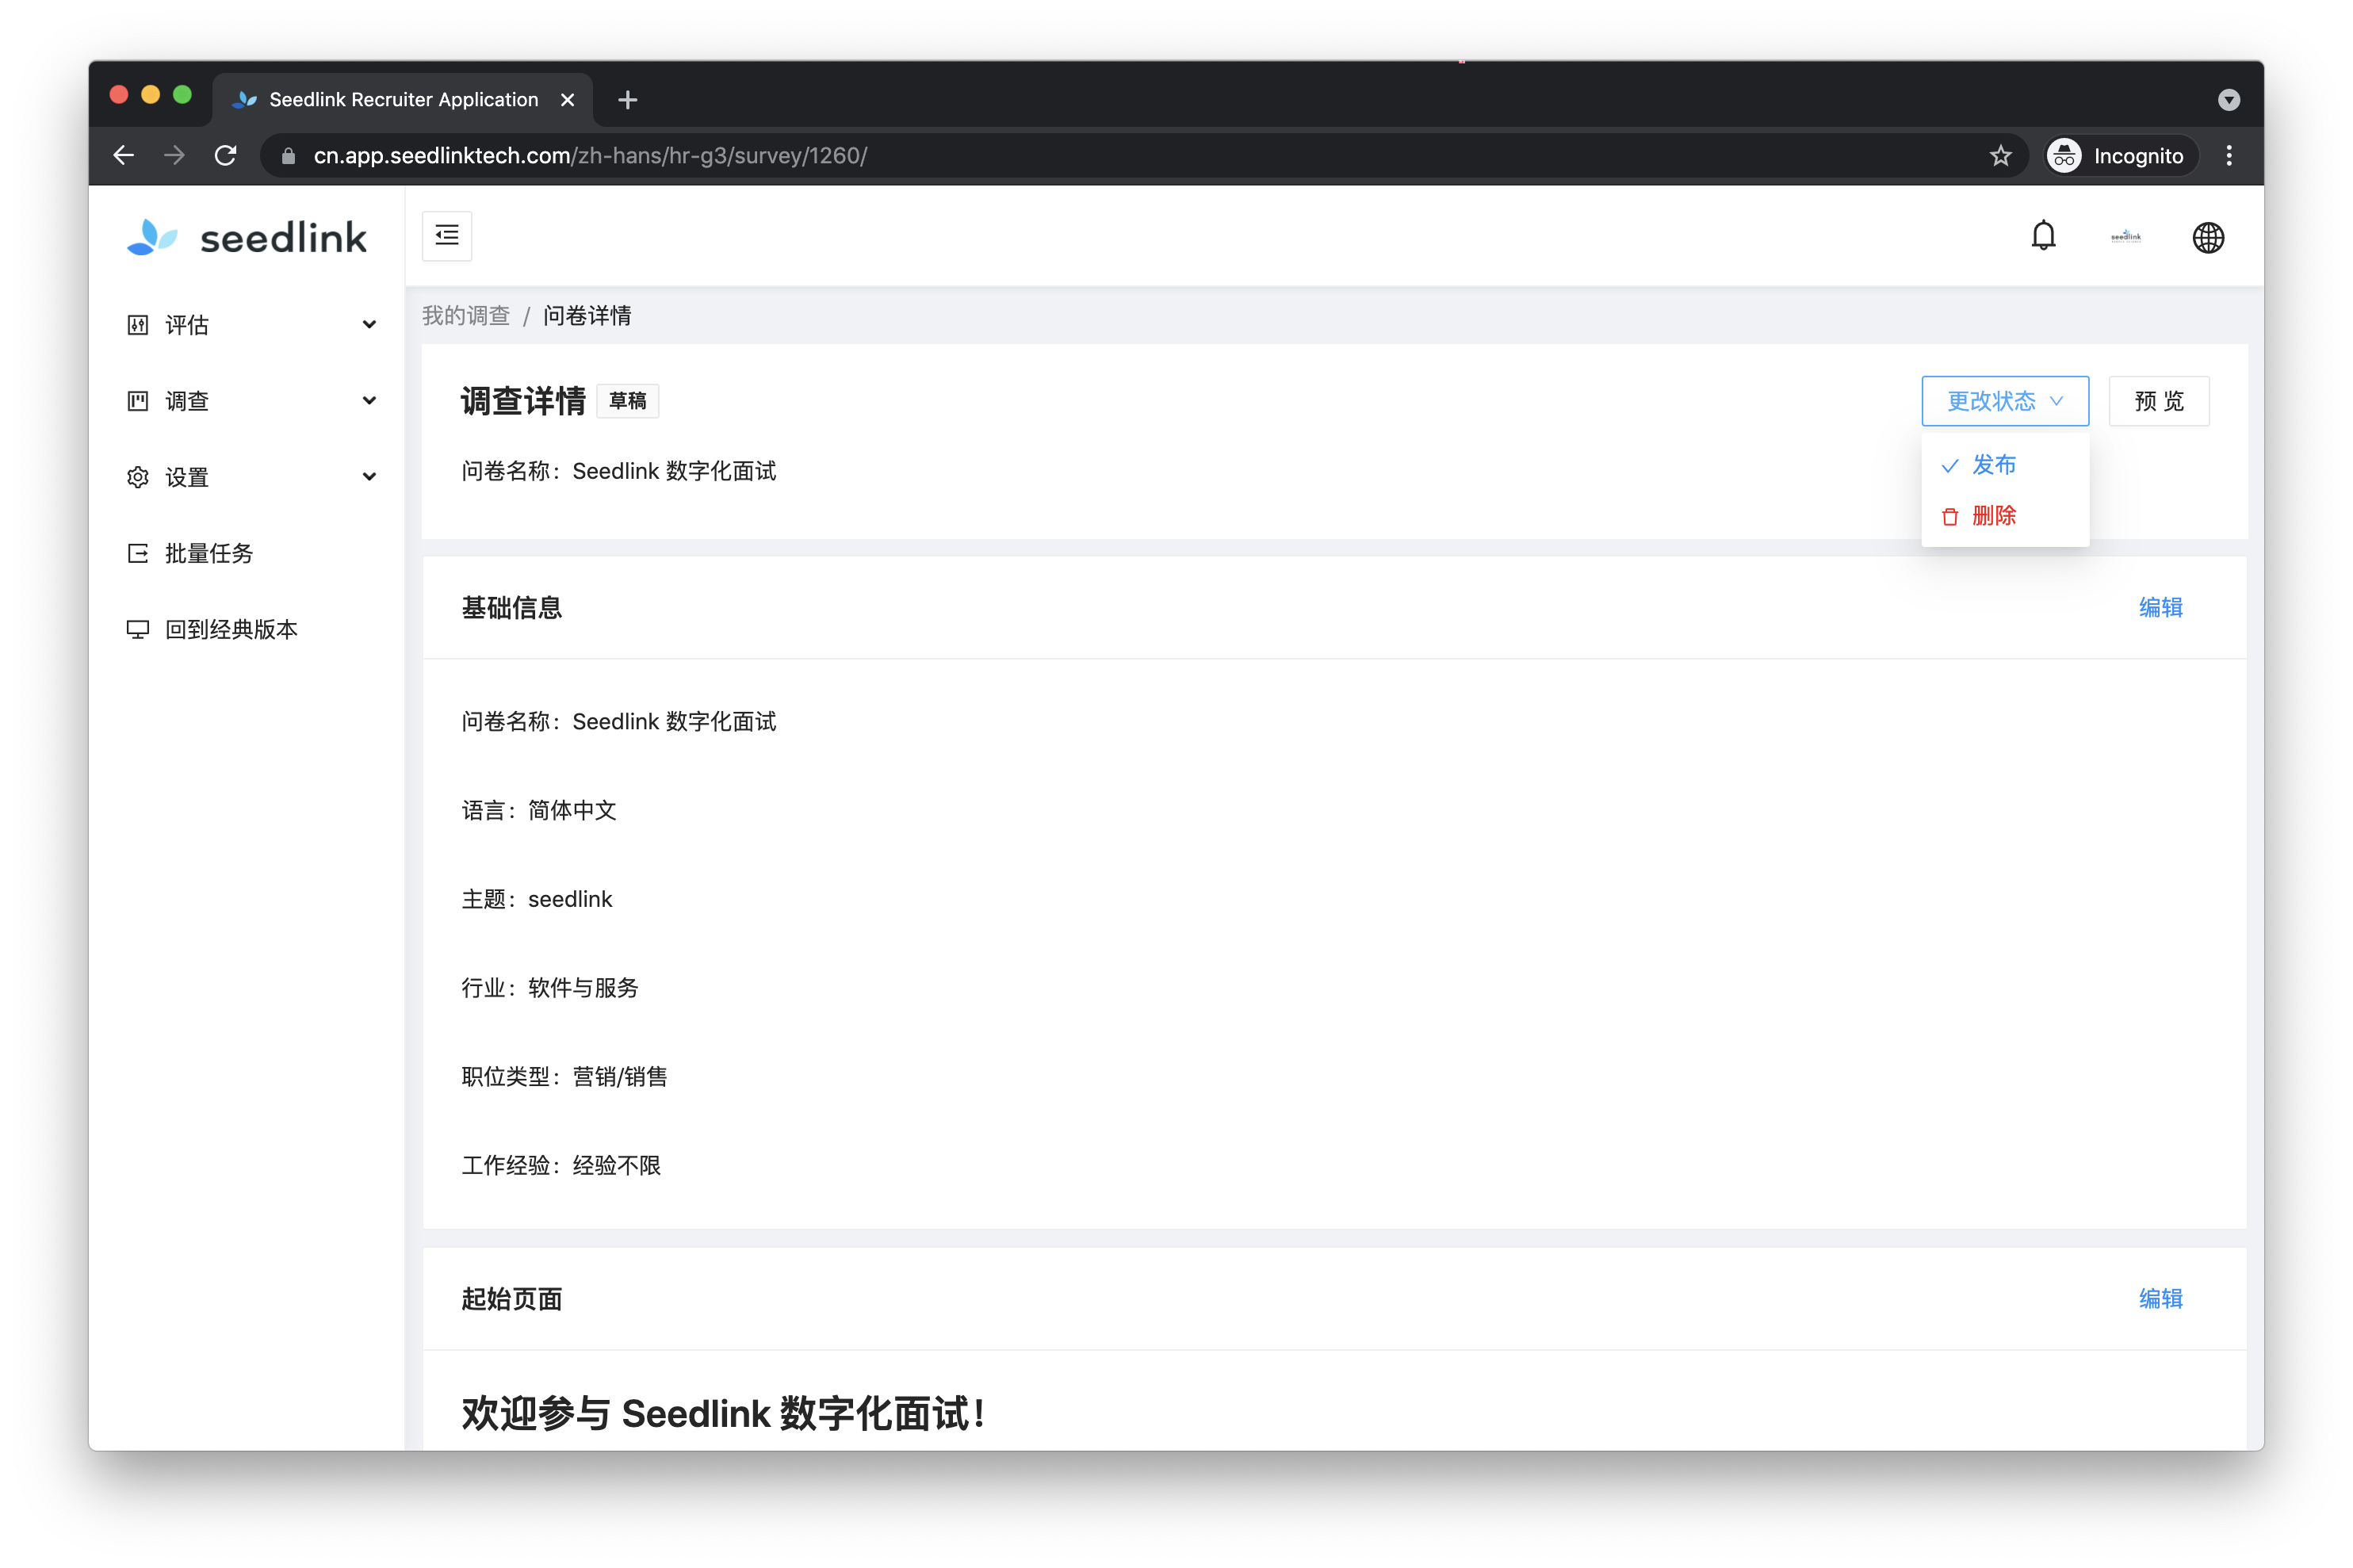Screen dimensions: 2353x1568
Task: Go back with browser back arrow
Action: [x=123, y=155]
